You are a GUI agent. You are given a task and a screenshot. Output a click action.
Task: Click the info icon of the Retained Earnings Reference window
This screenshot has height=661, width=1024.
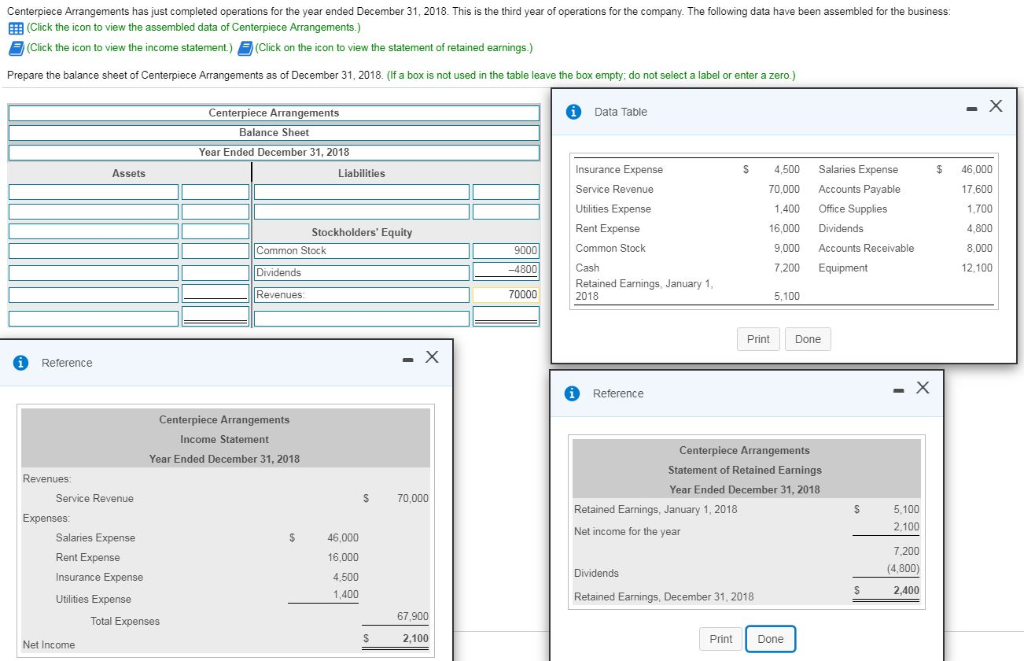(571, 393)
